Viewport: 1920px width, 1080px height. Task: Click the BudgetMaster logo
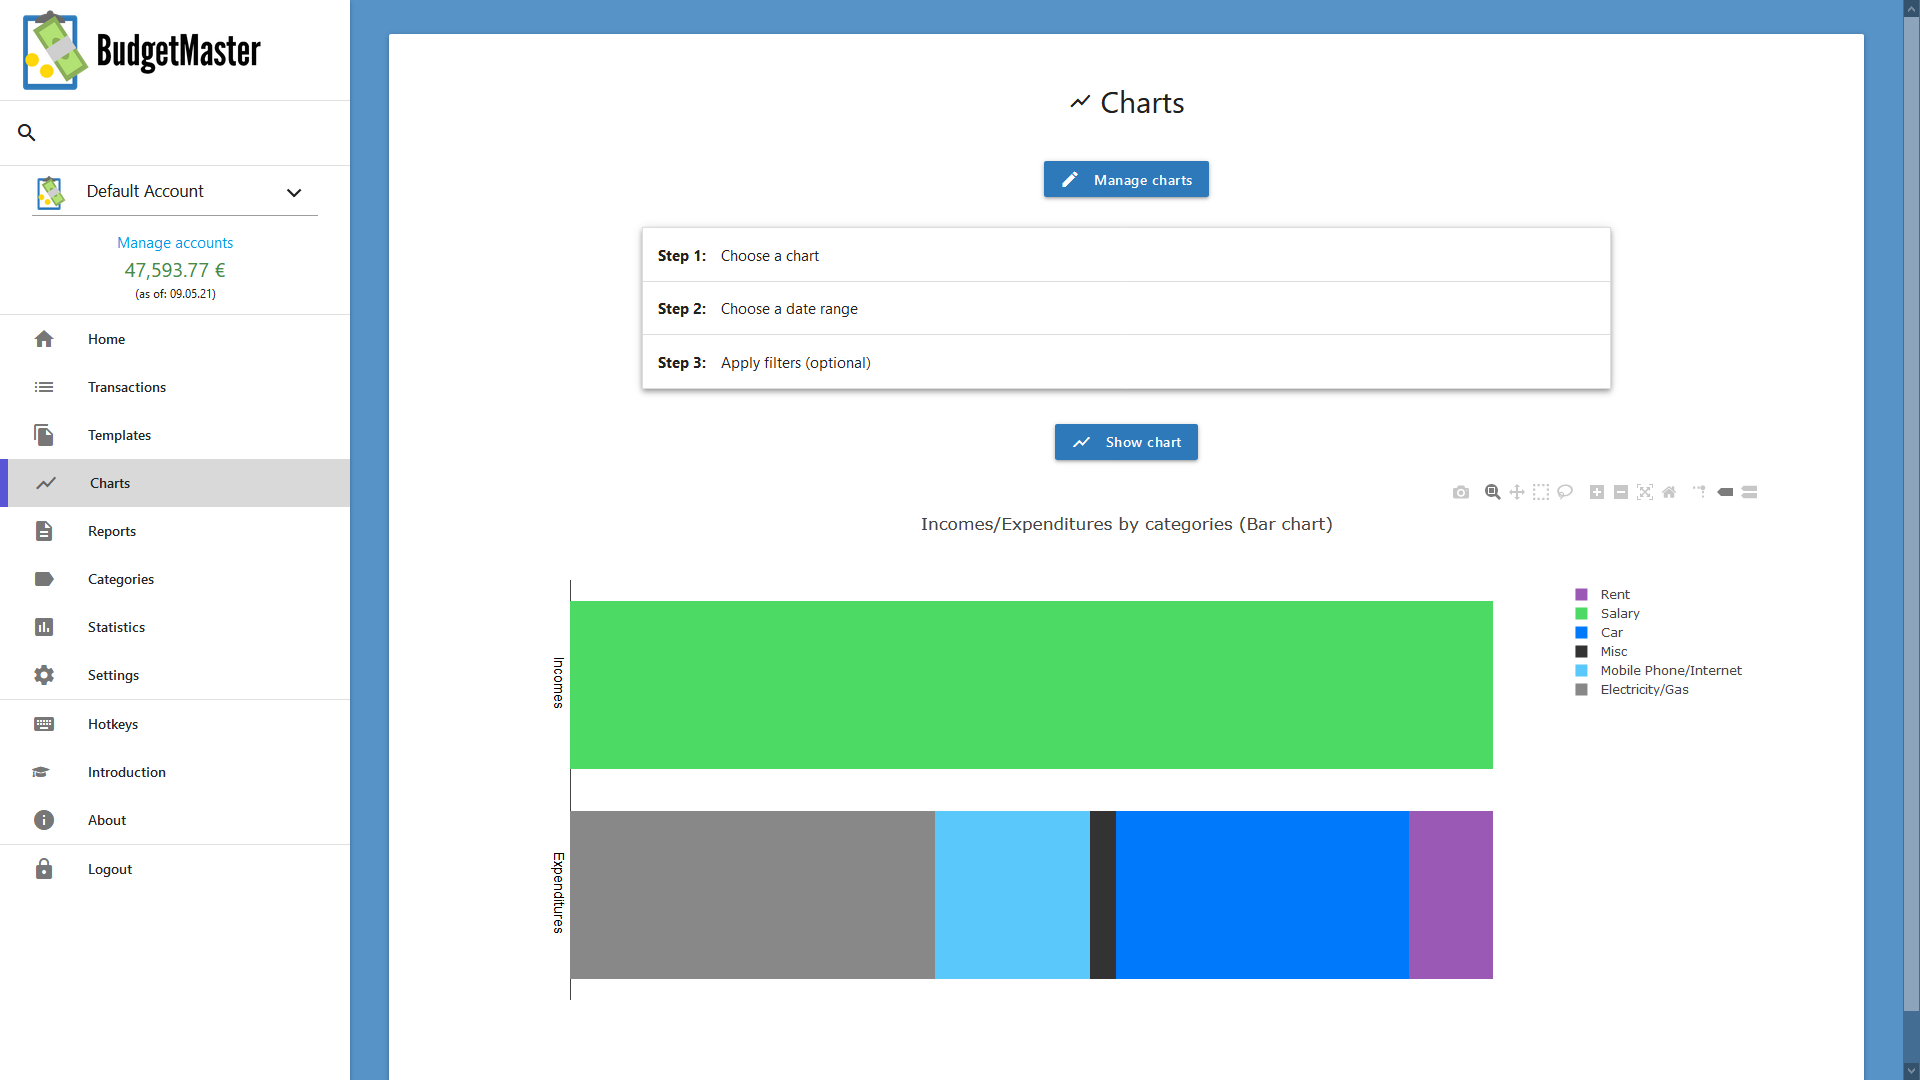point(142,50)
